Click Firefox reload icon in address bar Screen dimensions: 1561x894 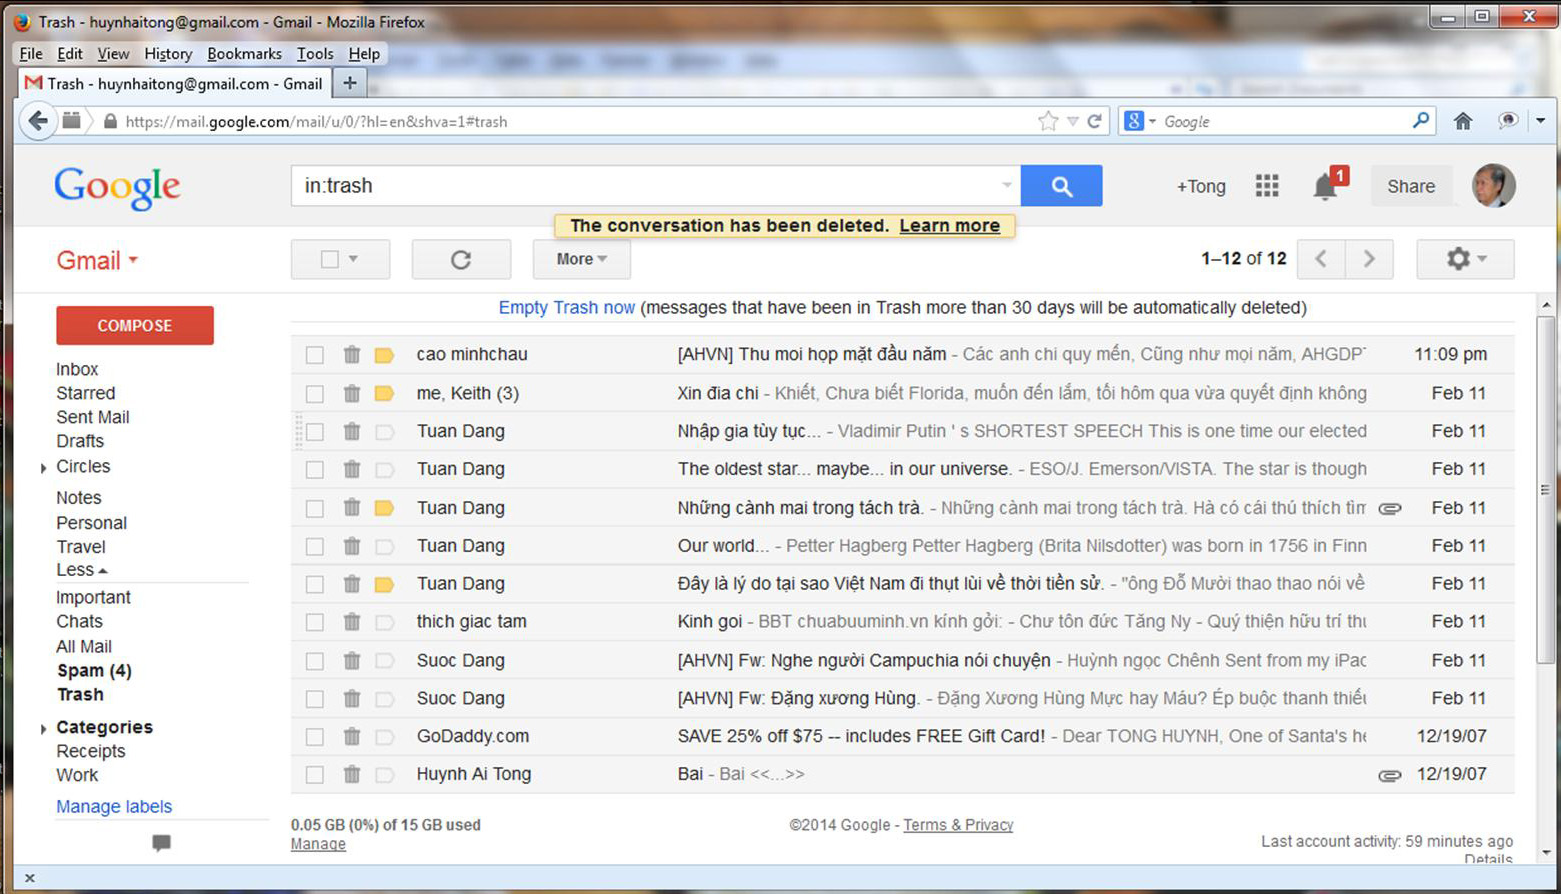(x=1095, y=121)
